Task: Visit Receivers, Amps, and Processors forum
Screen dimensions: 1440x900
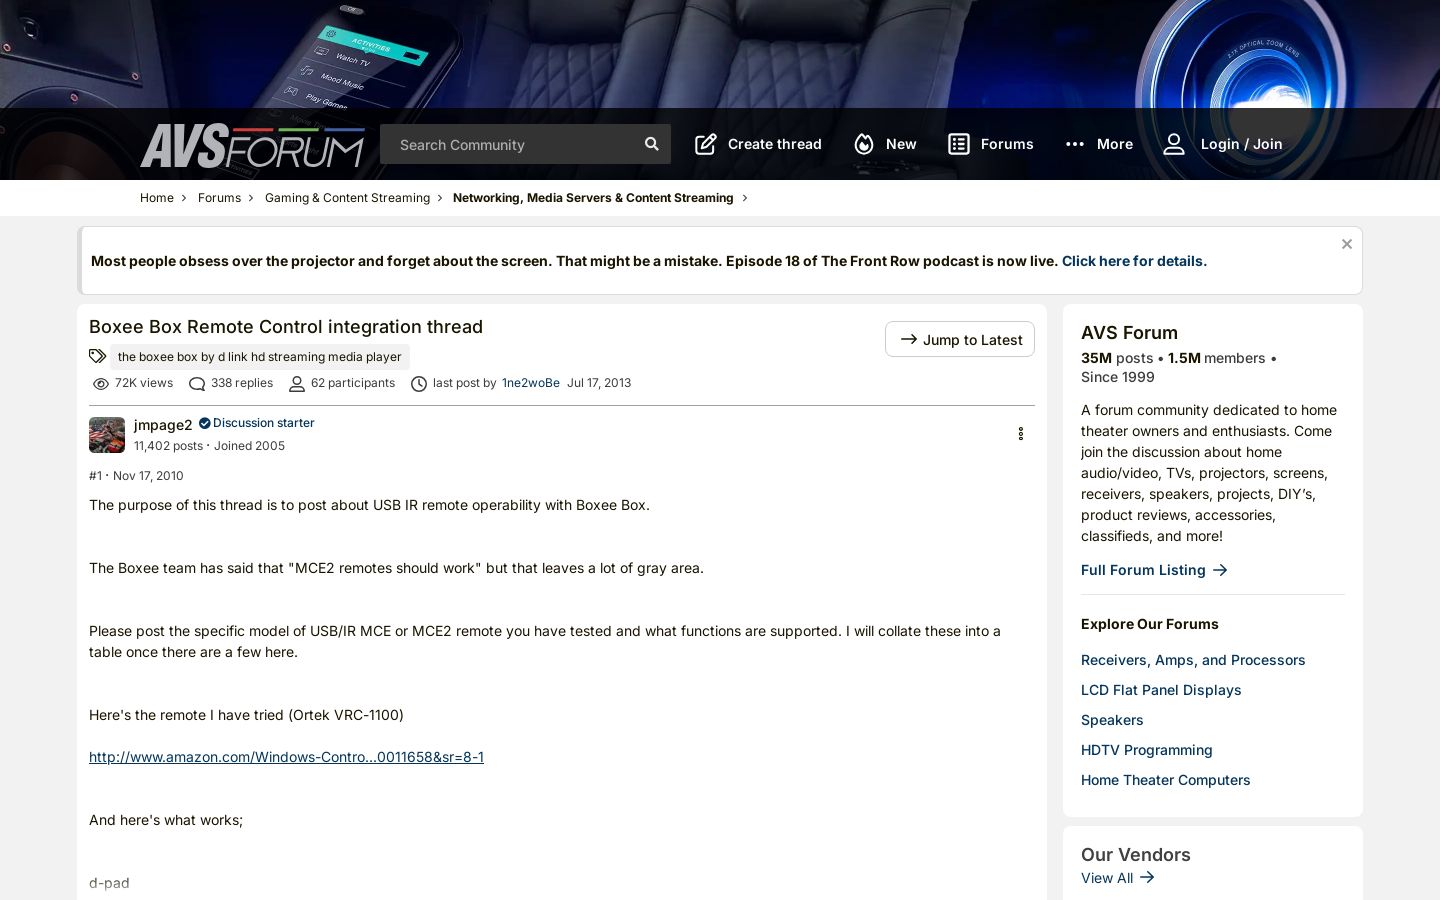Action: (x=1193, y=660)
